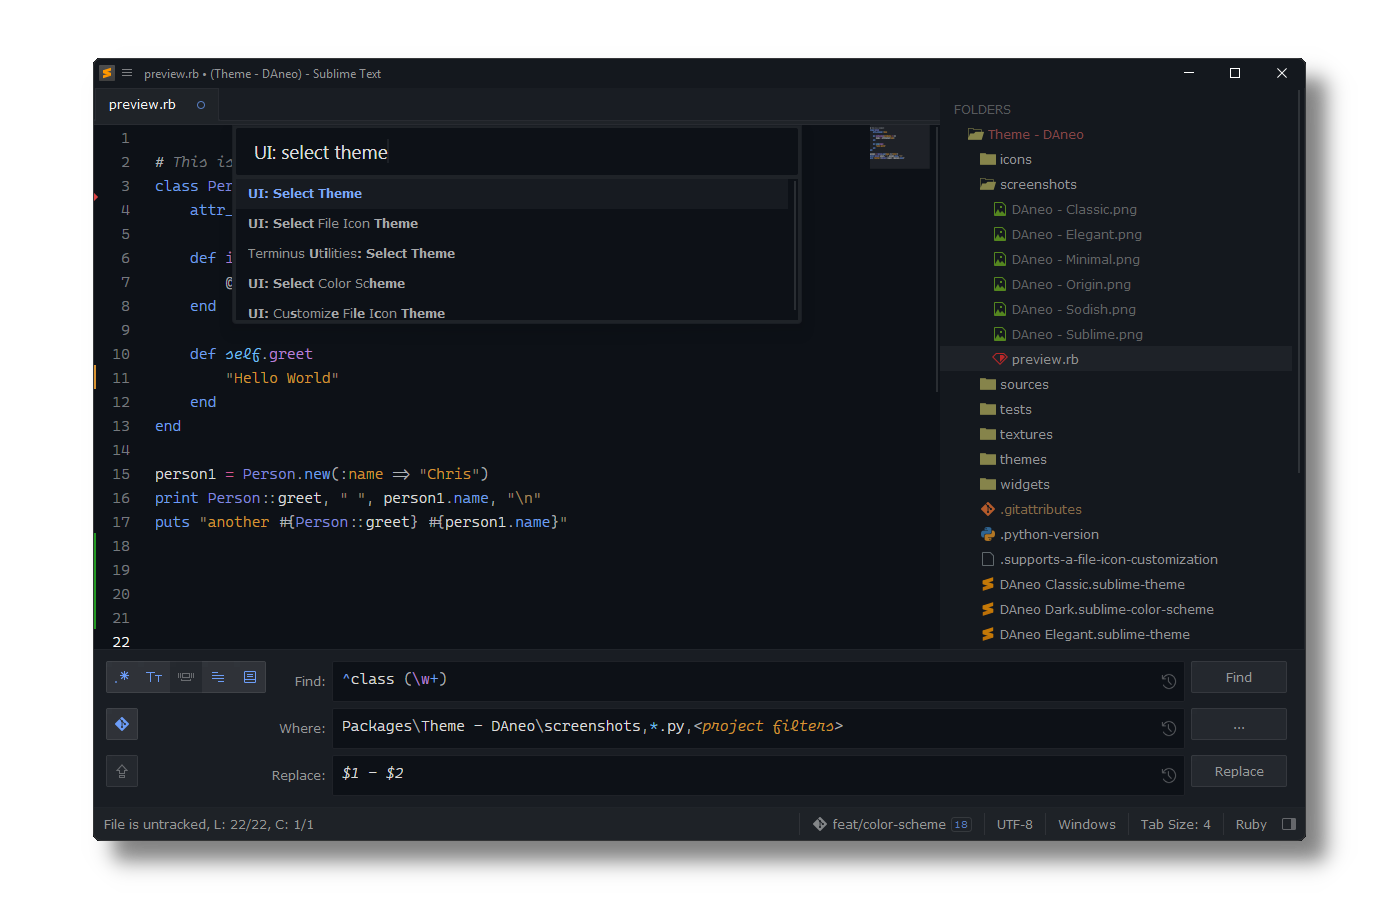Screen dimensions: 1400x900
Task: Toggle whole word matching in Find panel
Action: click(186, 677)
